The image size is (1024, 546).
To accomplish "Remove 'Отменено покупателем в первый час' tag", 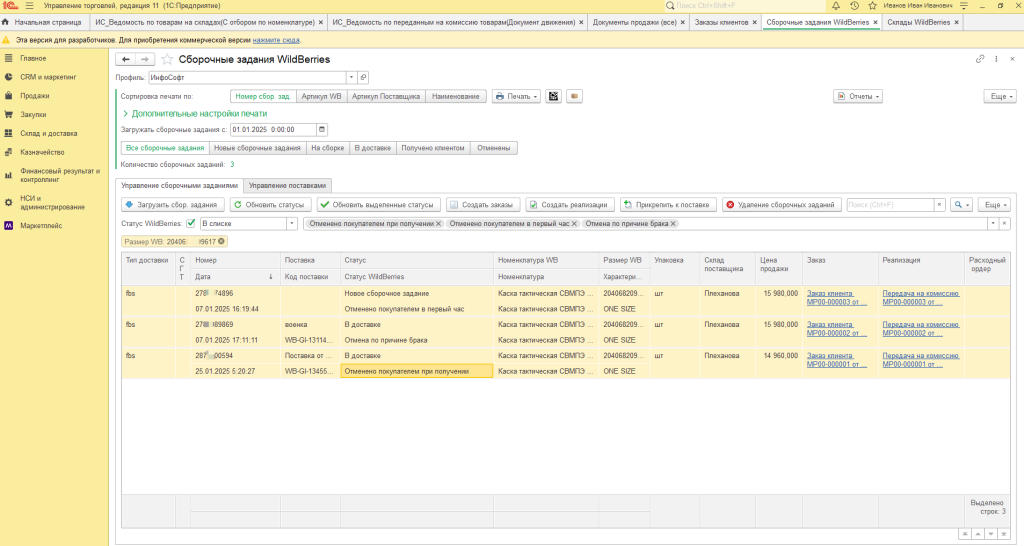I will click(574, 223).
